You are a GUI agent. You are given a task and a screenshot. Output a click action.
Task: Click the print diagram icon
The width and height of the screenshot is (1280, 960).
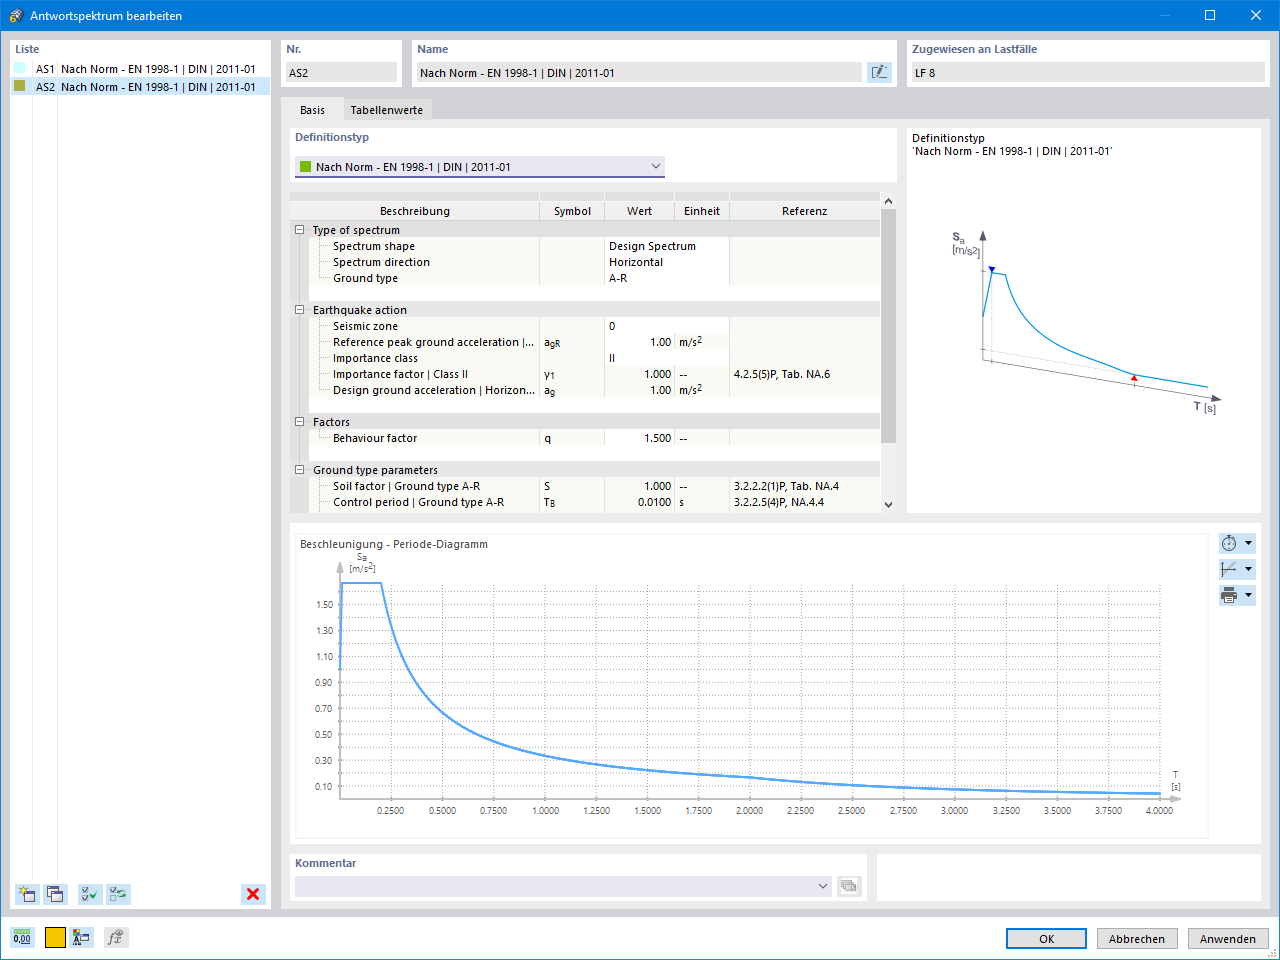[x=1229, y=595]
